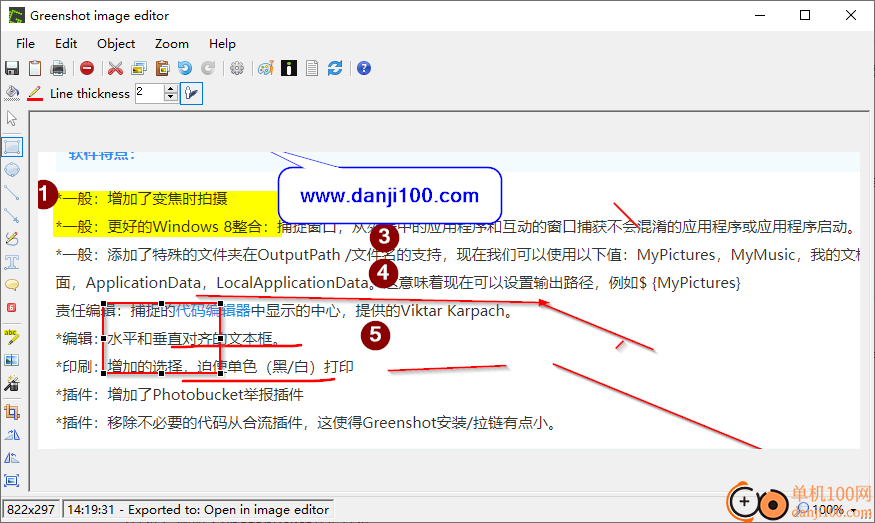Screen dimensions: 875x523
Task: Select the add textbox tool
Action: pyautogui.click(x=12, y=262)
